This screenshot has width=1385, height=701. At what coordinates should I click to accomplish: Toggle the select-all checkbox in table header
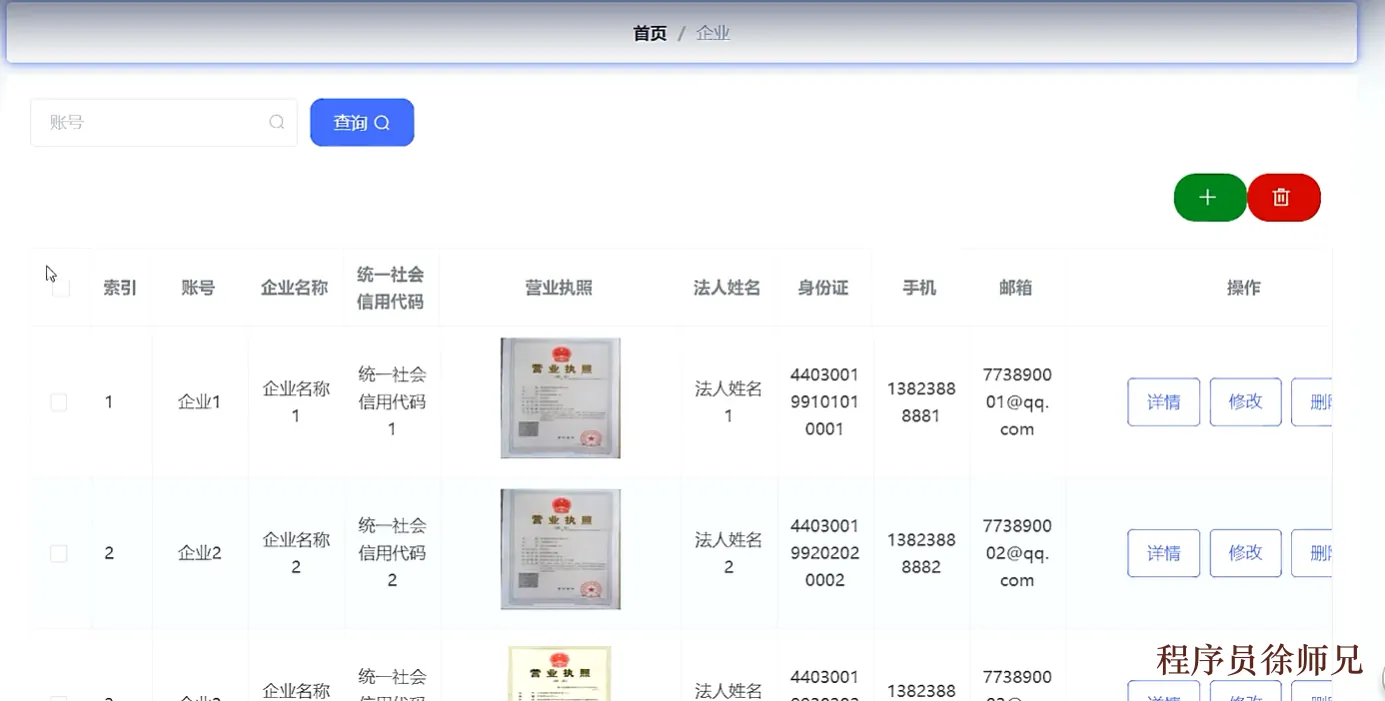pyautogui.click(x=61, y=288)
